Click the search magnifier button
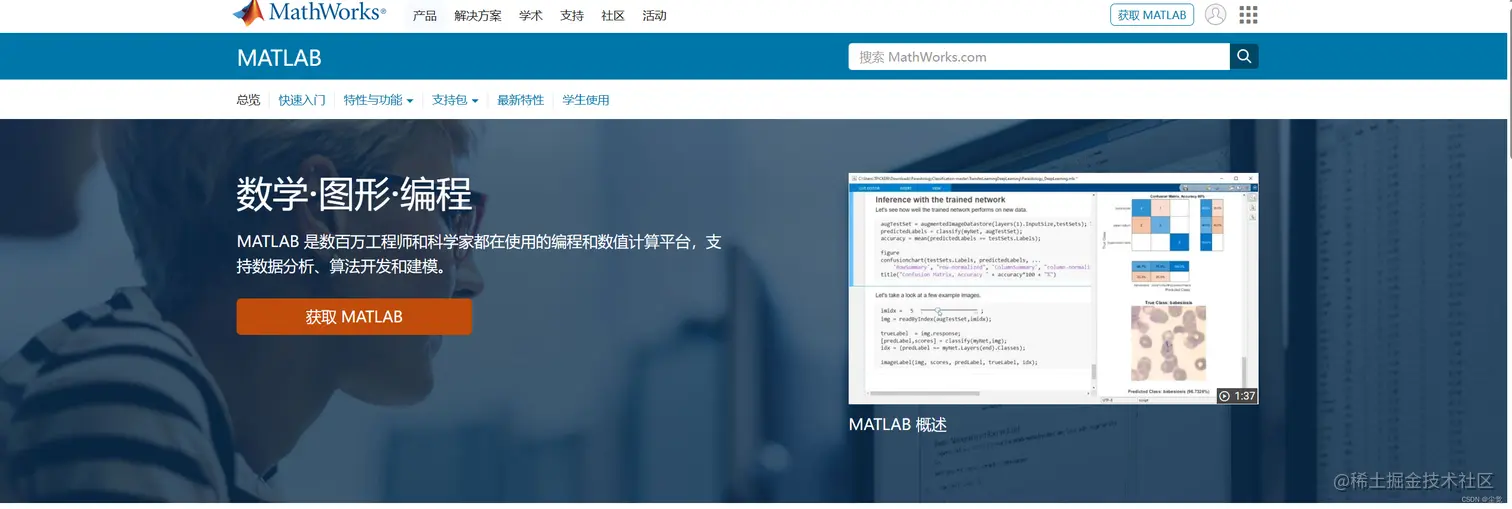 click(x=1244, y=57)
